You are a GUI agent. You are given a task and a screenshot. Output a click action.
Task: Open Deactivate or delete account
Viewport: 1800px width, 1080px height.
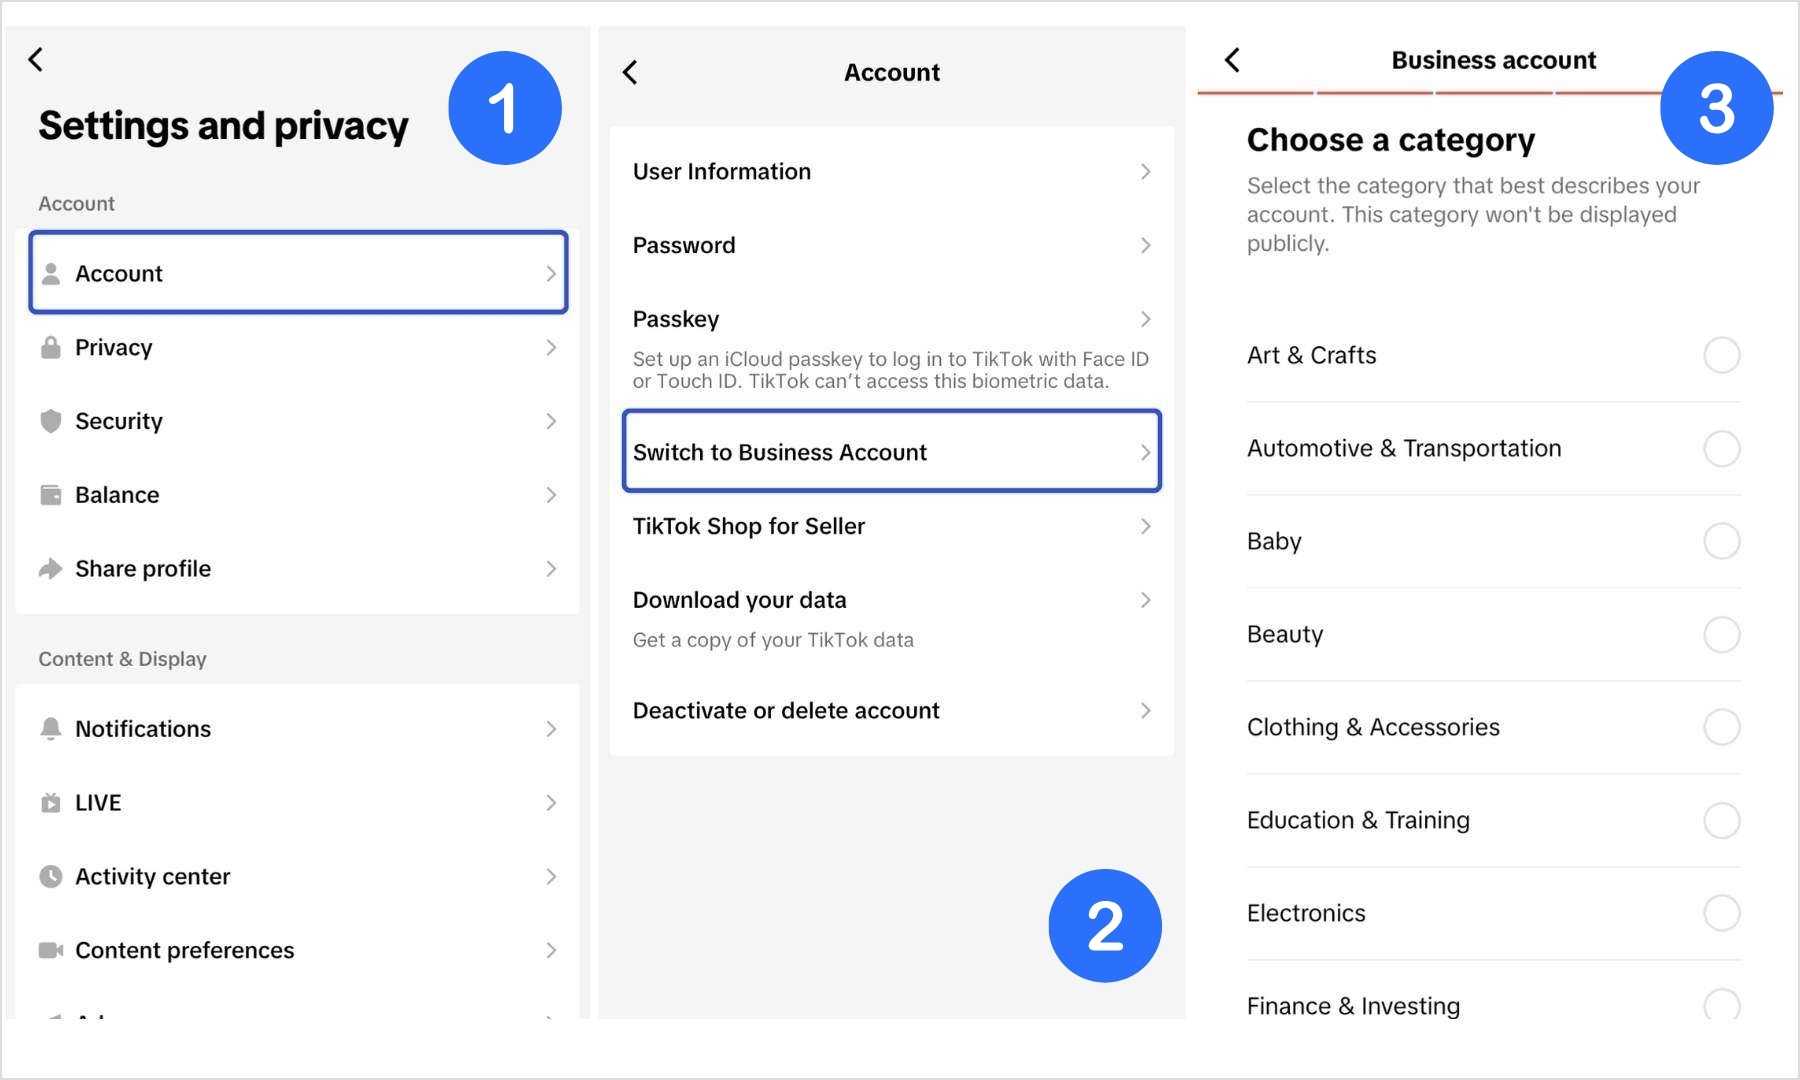tap(891, 711)
